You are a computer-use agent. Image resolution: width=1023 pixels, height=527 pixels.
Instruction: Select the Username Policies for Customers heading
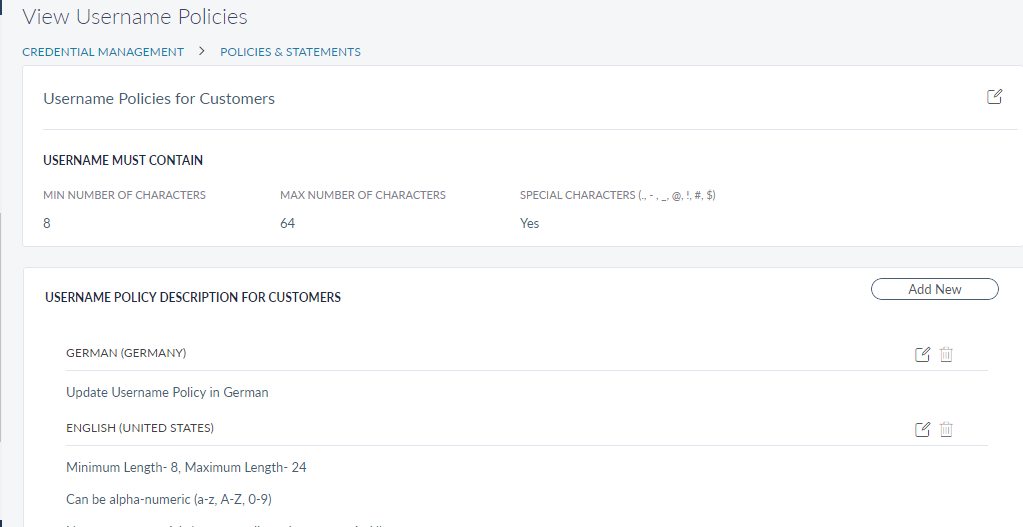pyautogui.click(x=159, y=99)
